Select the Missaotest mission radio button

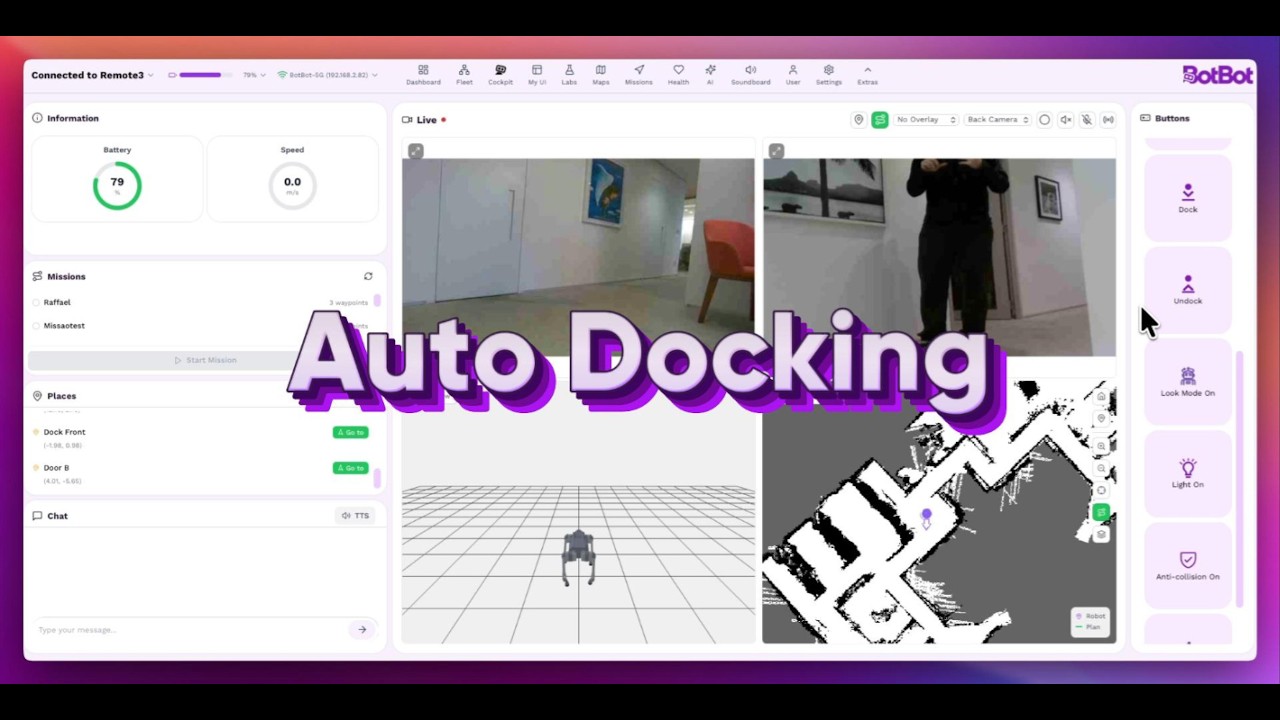36,326
